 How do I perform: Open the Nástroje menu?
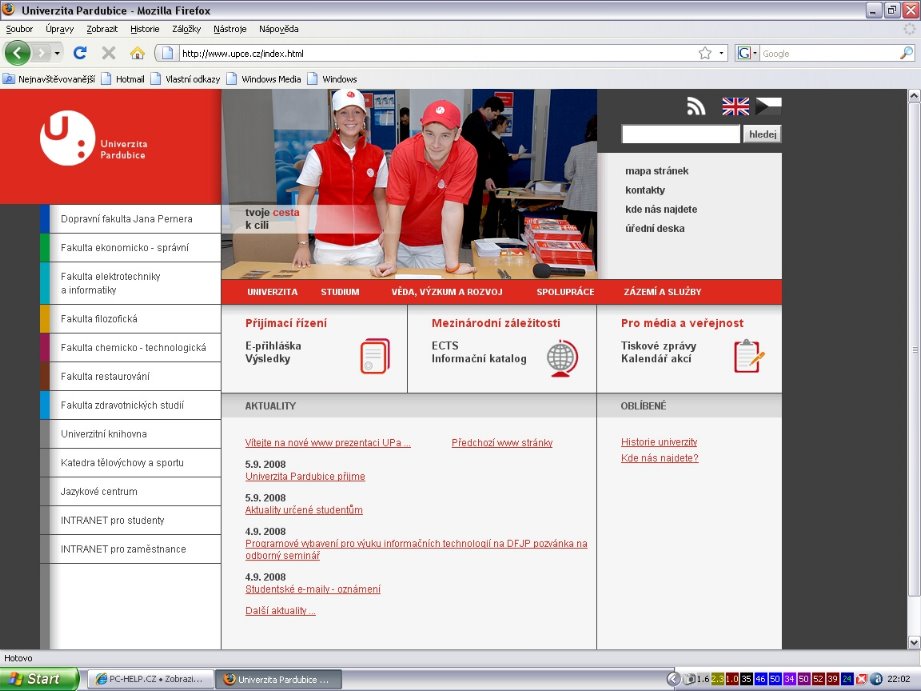(x=230, y=29)
